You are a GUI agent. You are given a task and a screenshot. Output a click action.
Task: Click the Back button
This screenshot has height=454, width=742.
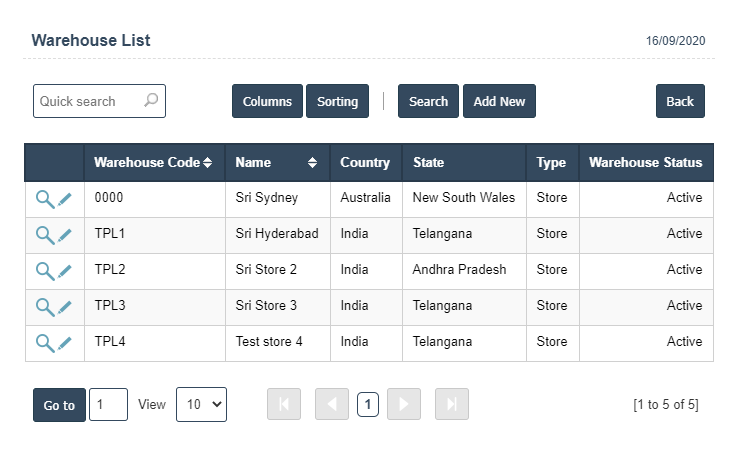(x=680, y=101)
